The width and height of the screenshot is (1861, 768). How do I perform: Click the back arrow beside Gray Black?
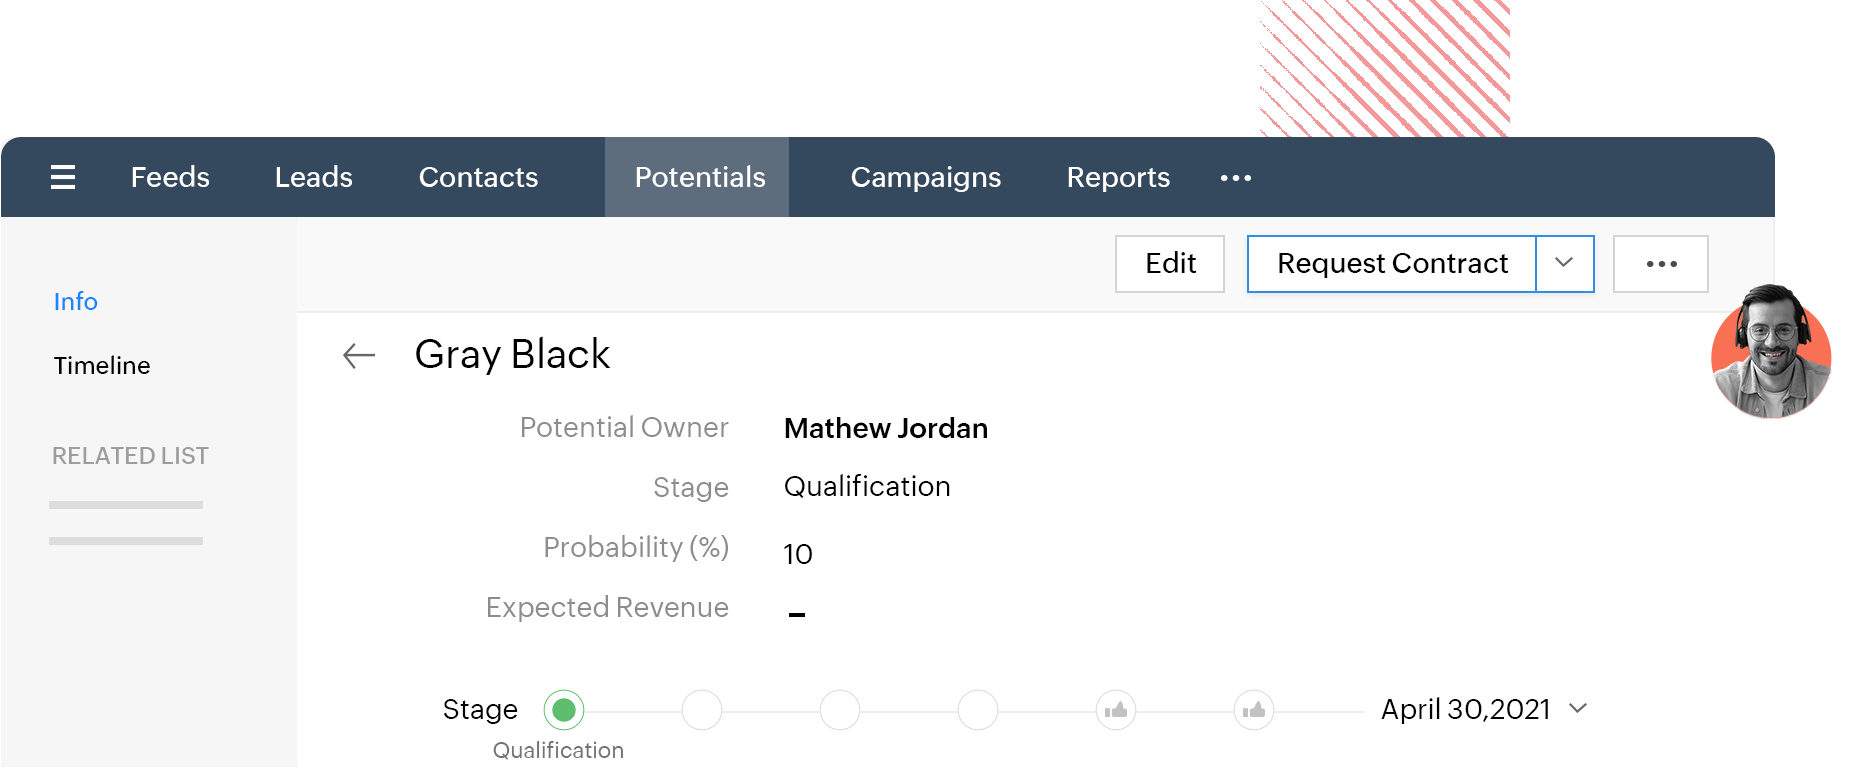point(359,355)
